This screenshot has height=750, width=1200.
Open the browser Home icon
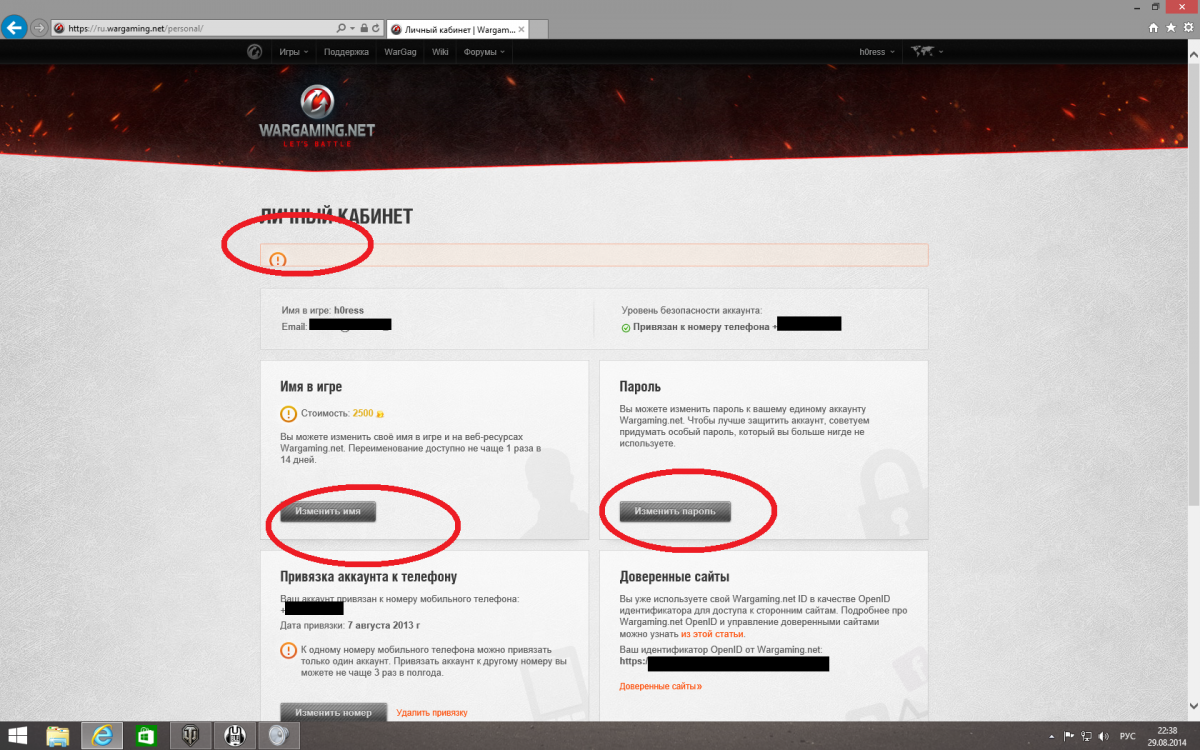coord(1154,28)
